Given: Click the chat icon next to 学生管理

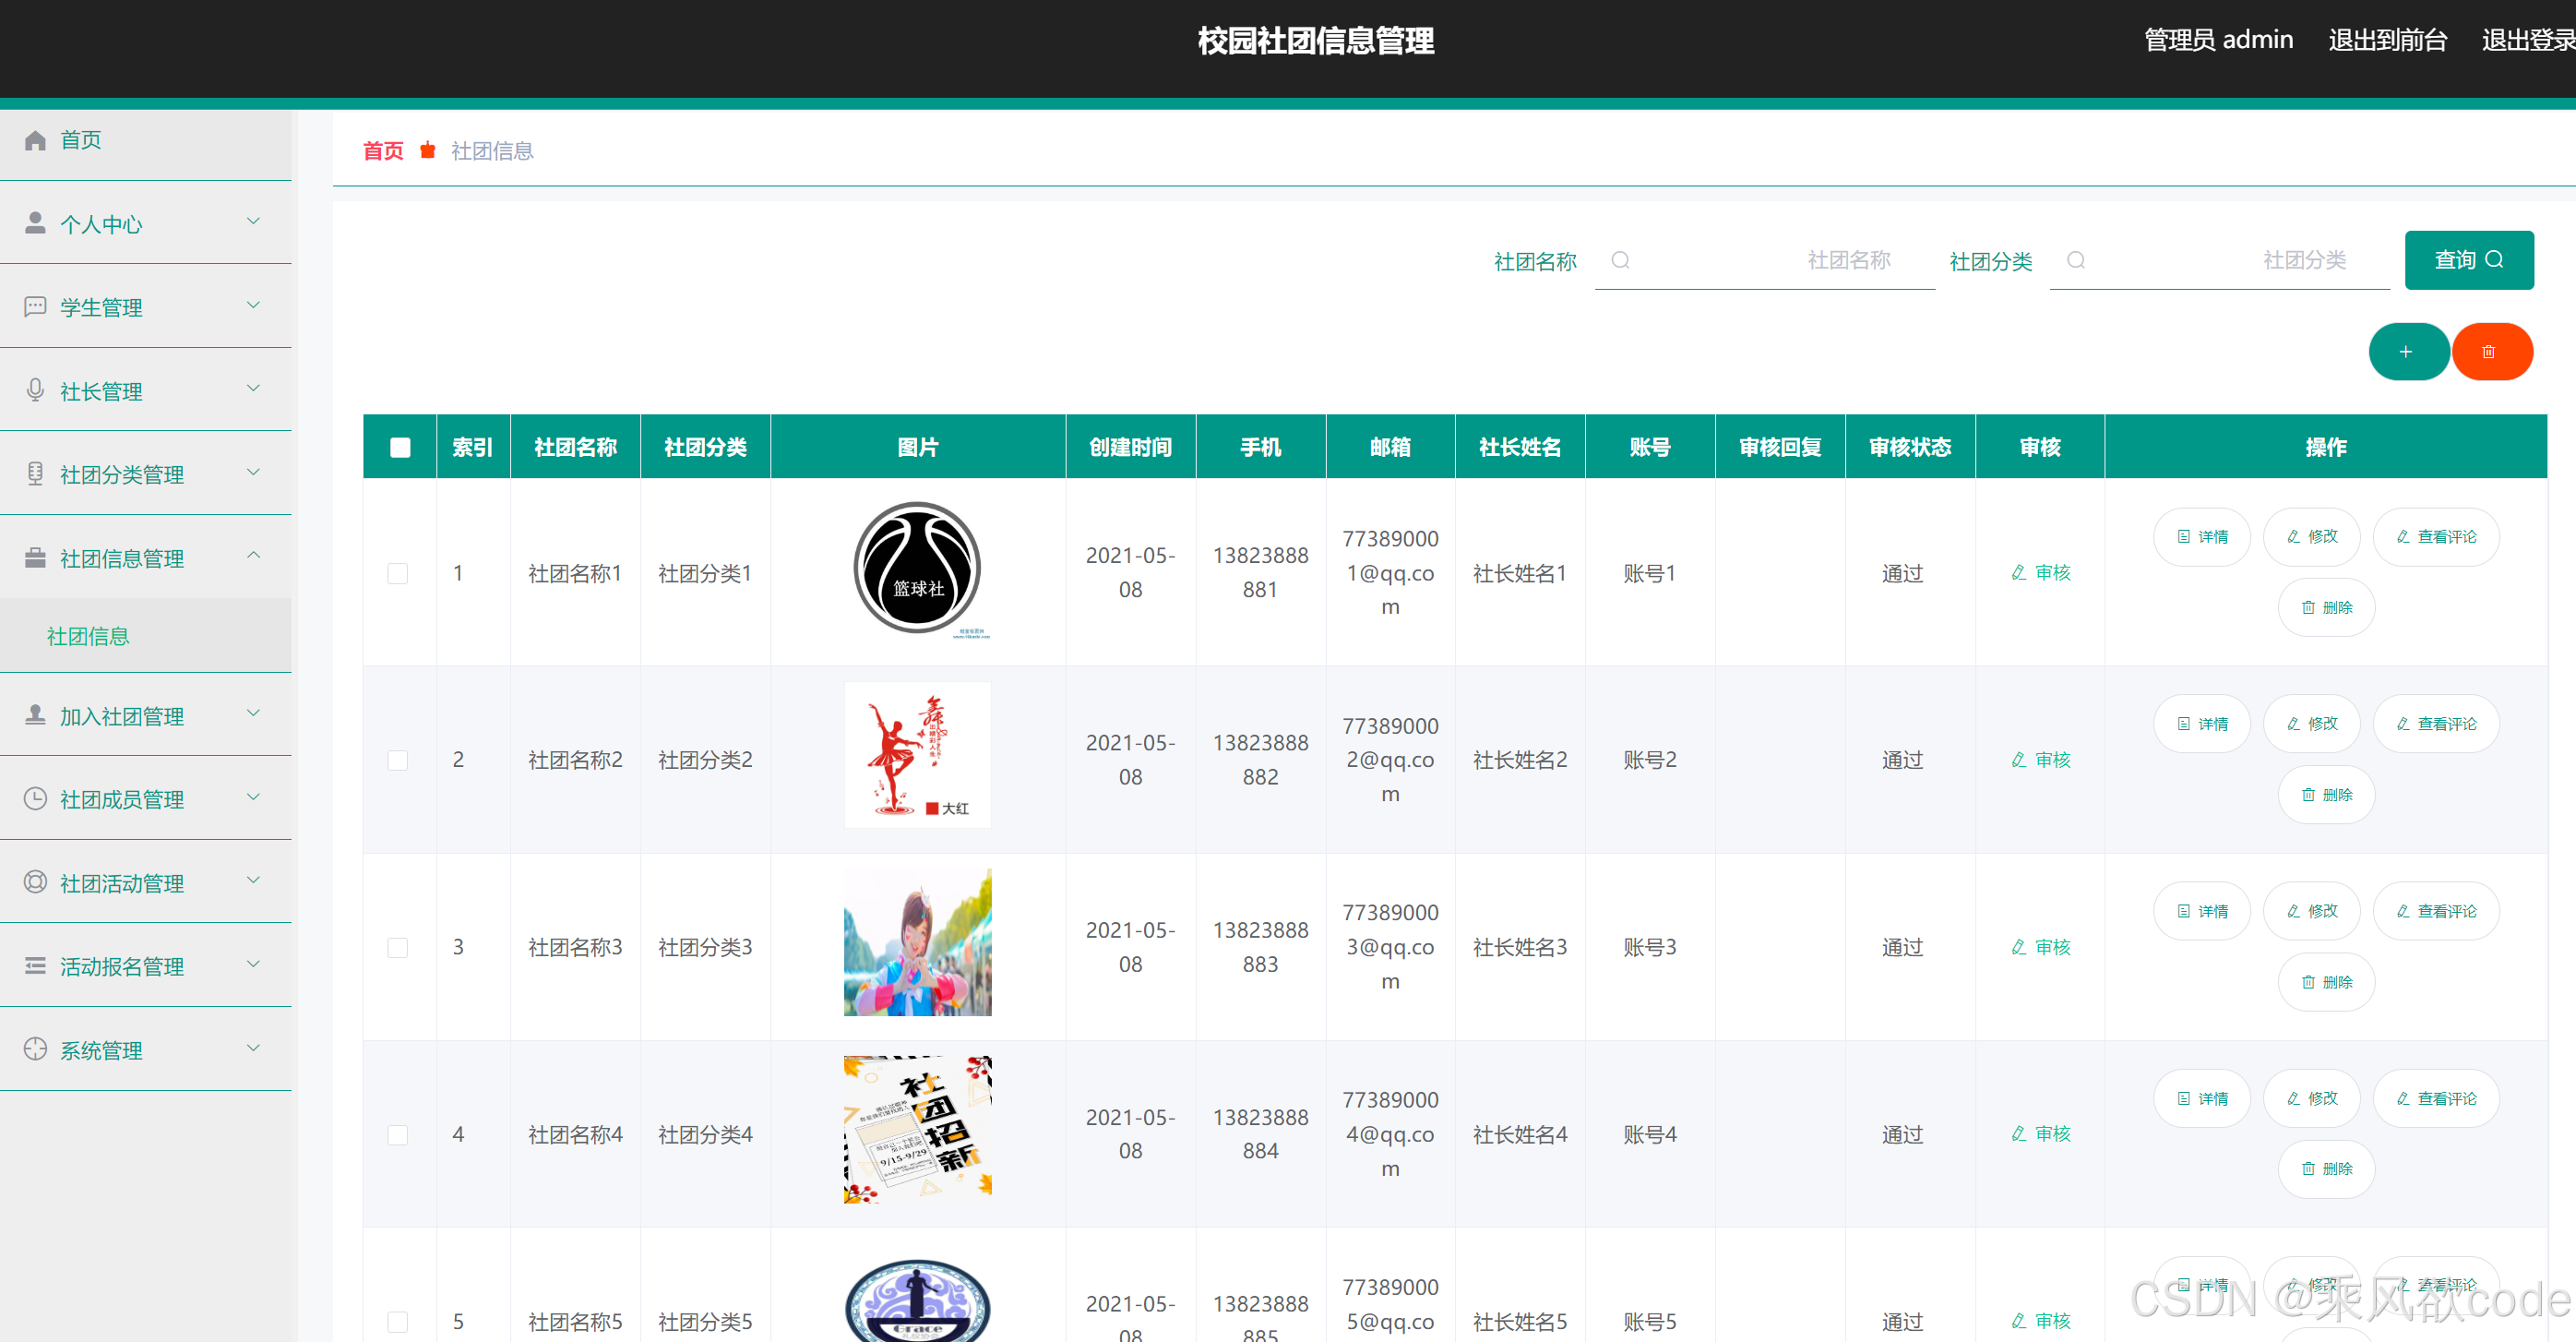Looking at the screenshot, I should (36, 307).
